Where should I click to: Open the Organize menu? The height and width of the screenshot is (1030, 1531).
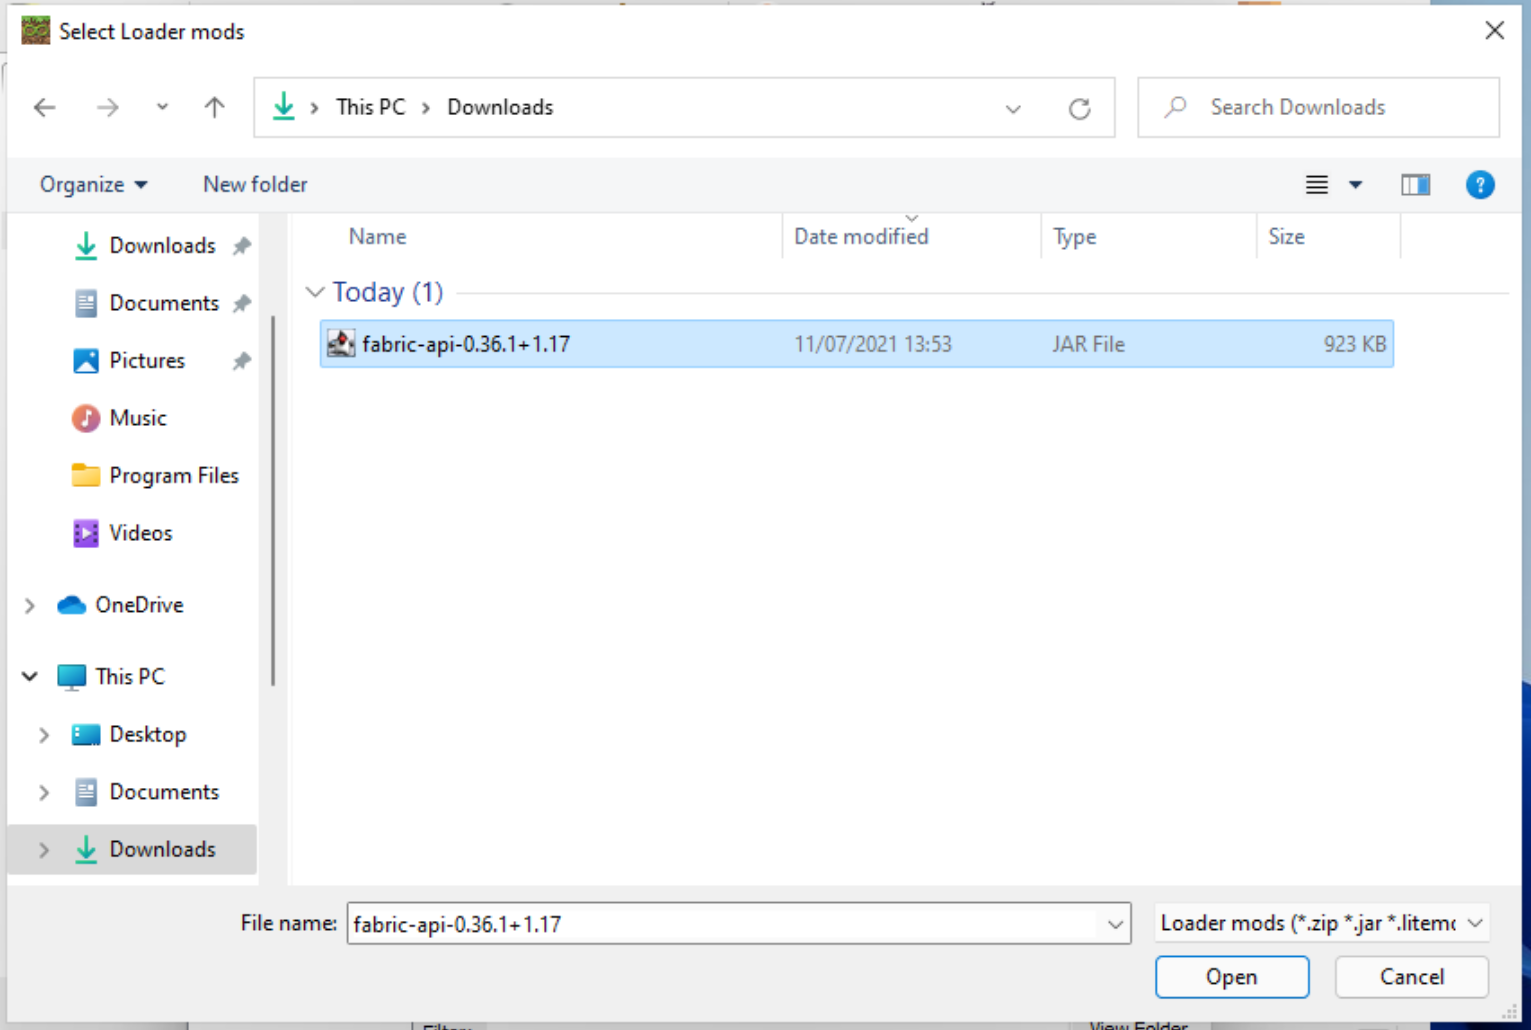[93, 185]
